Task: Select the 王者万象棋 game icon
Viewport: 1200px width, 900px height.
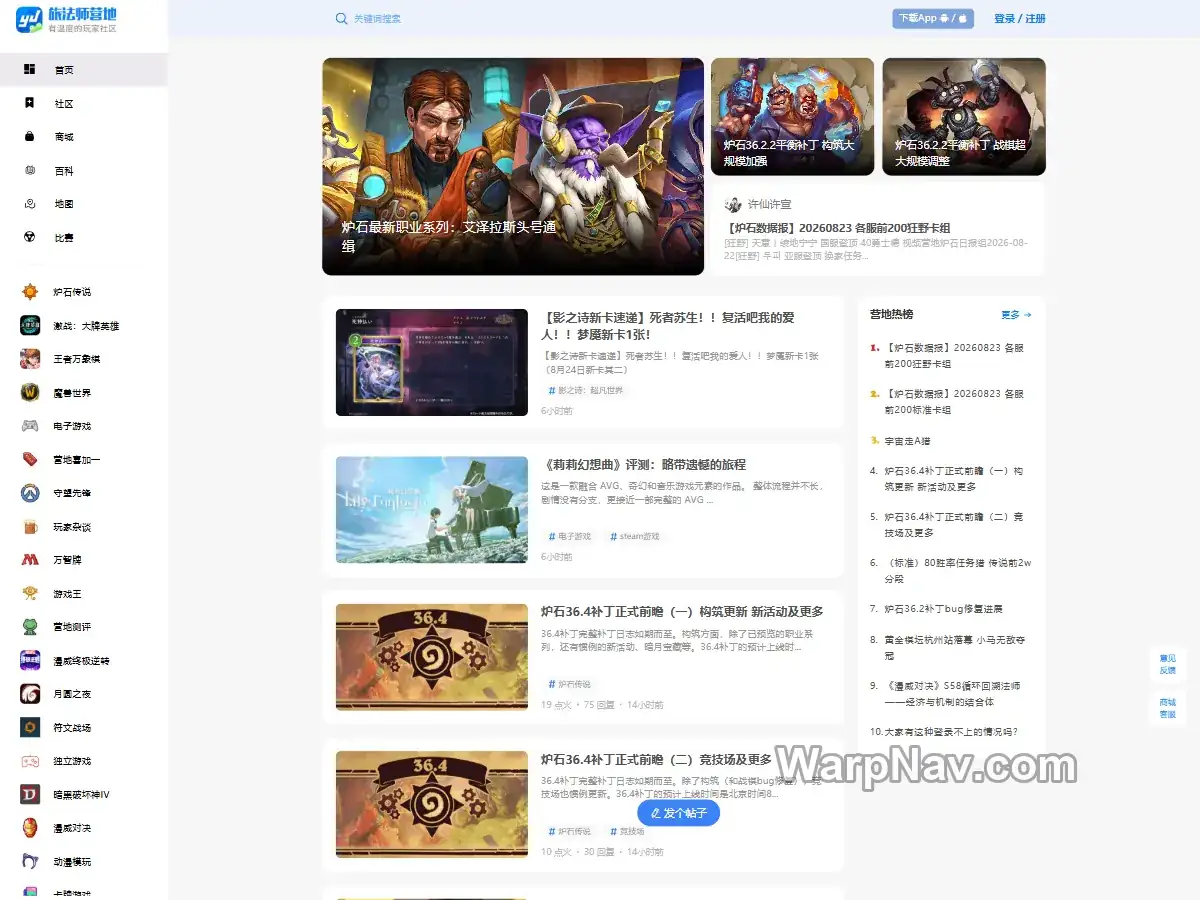Action: (30, 359)
